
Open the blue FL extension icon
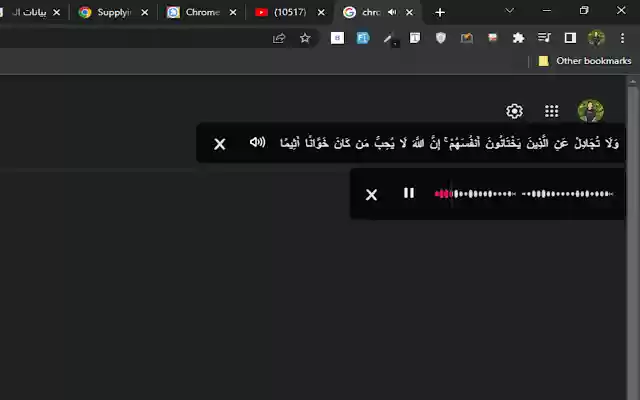tap(363, 38)
